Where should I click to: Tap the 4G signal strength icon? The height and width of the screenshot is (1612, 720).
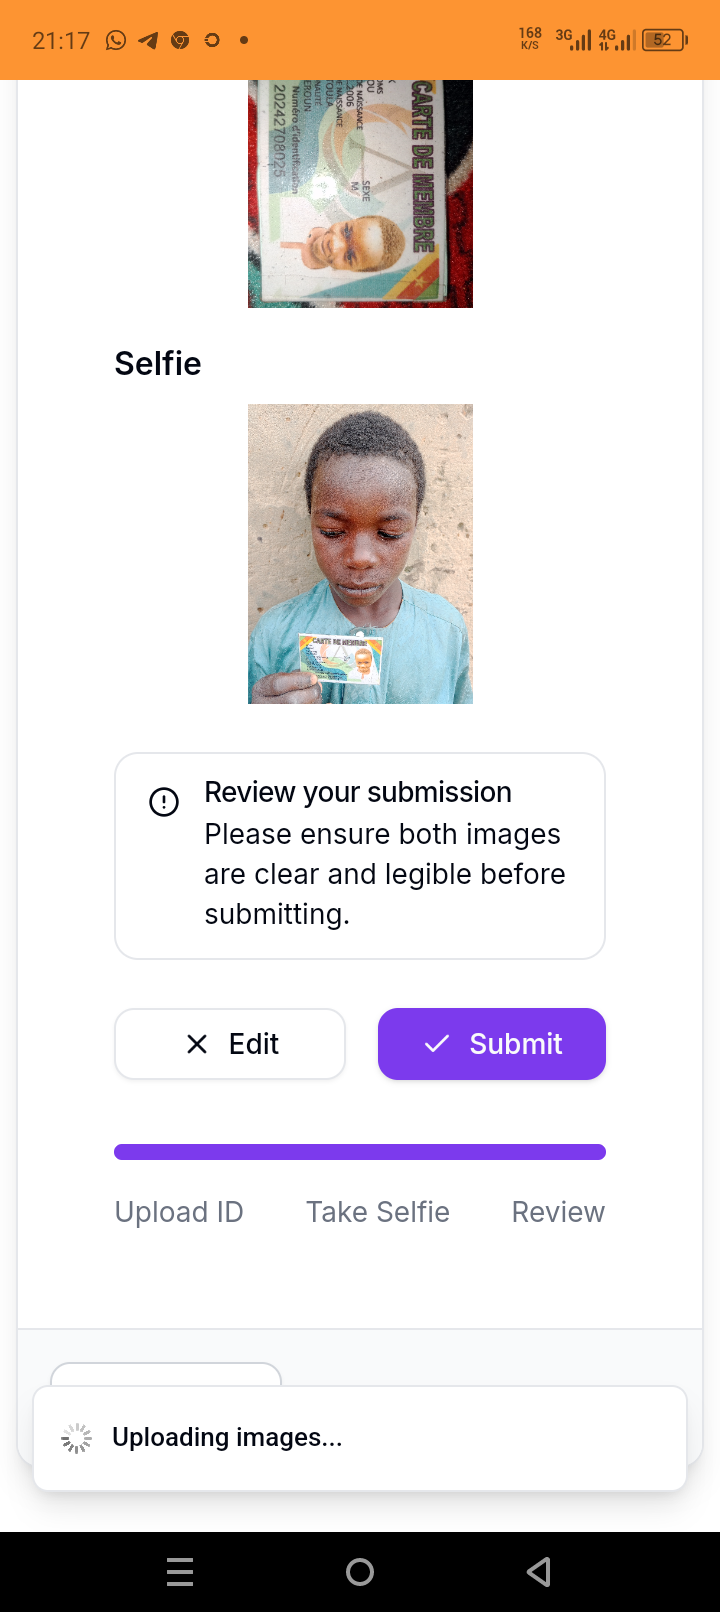(x=616, y=40)
